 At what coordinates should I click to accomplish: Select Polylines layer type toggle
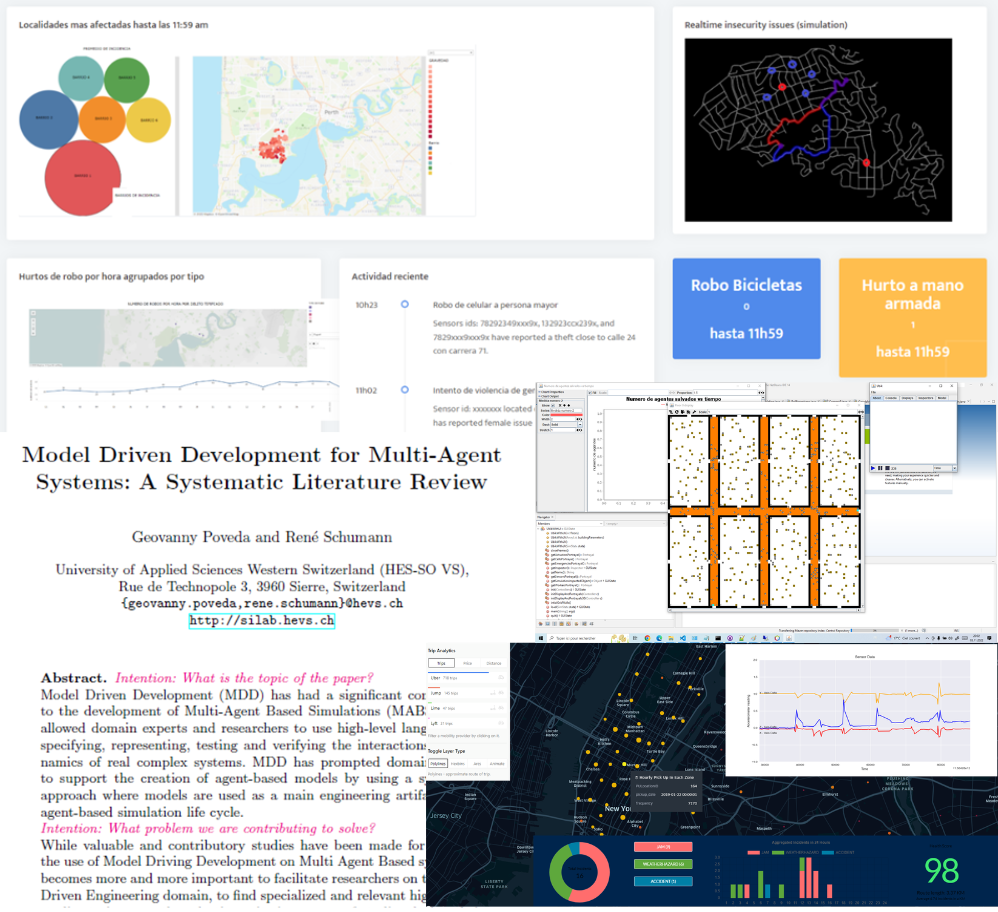coord(439,763)
